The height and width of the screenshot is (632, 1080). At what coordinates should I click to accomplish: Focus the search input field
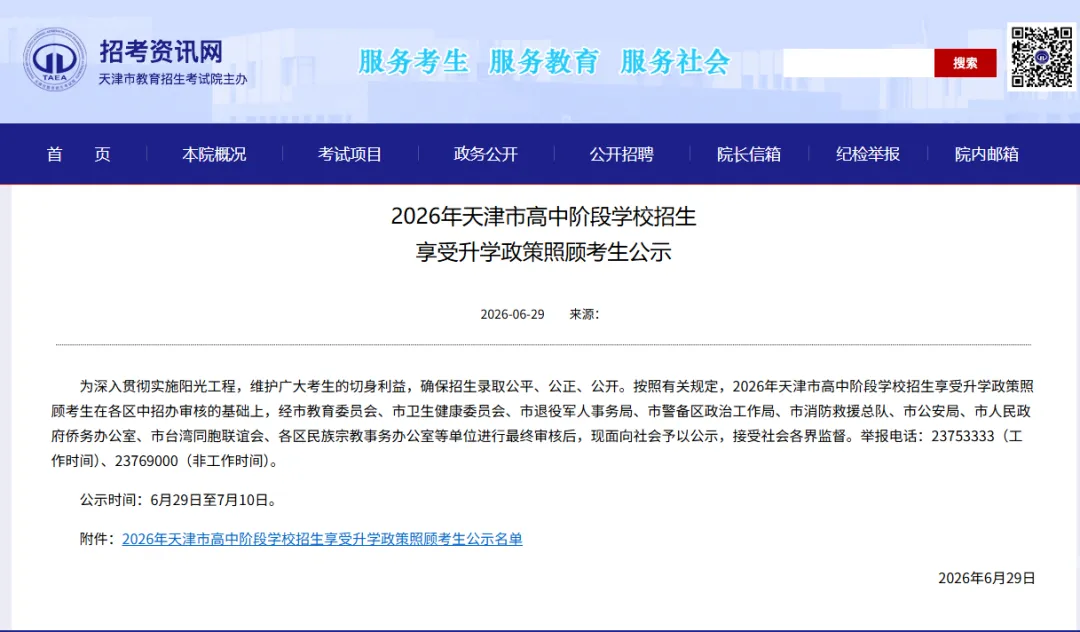coord(858,63)
